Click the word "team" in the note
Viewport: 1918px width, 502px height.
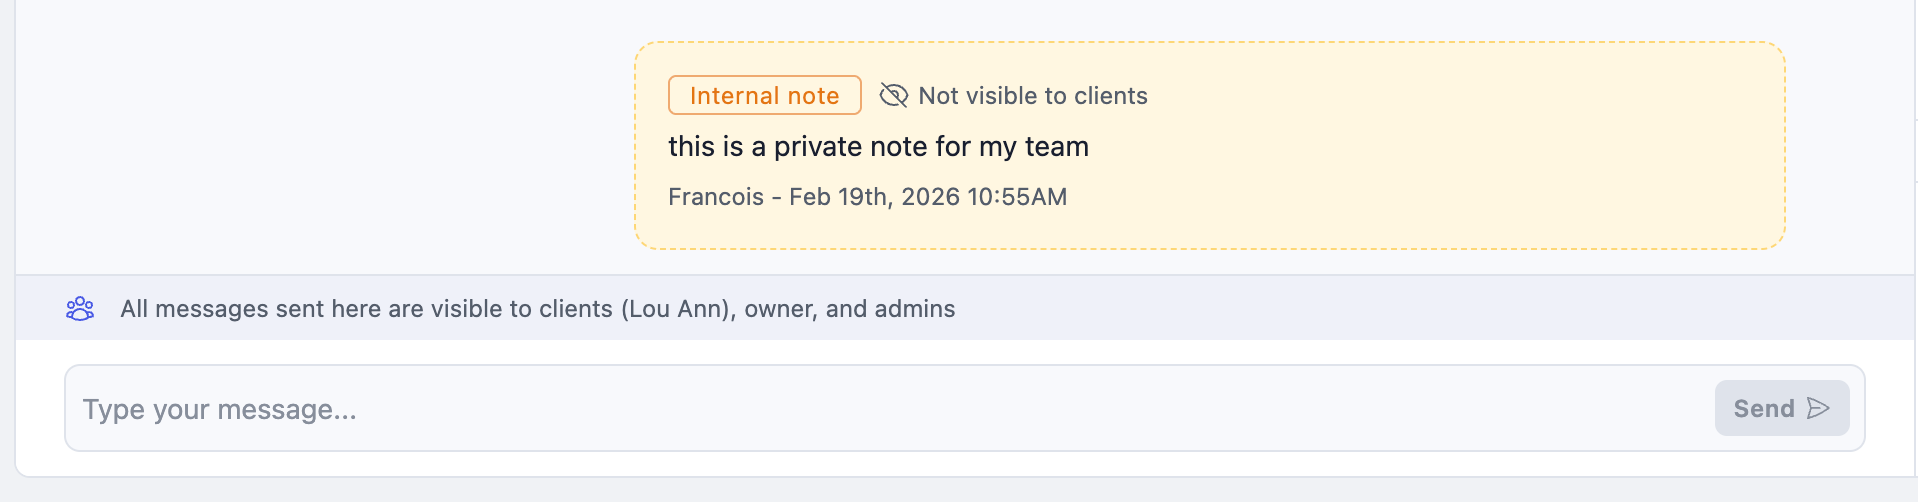pyautogui.click(x=1056, y=147)
